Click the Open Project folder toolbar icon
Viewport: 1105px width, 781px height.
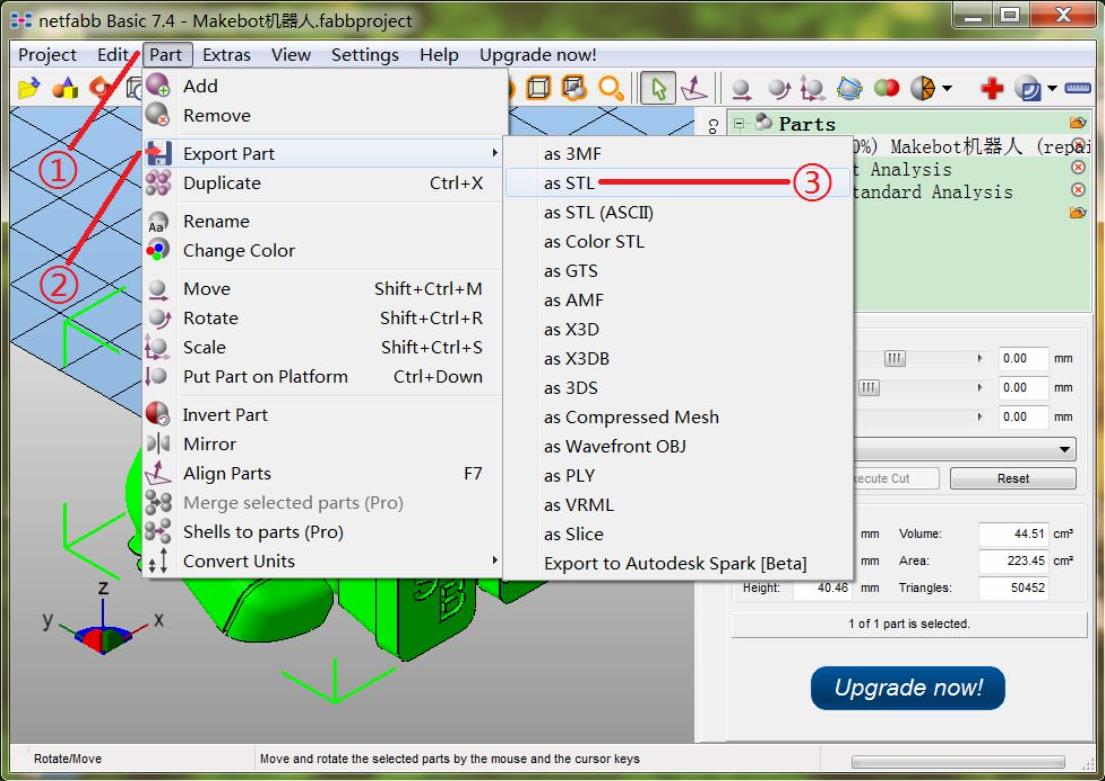pyautogui.click(x=29, y=88)
